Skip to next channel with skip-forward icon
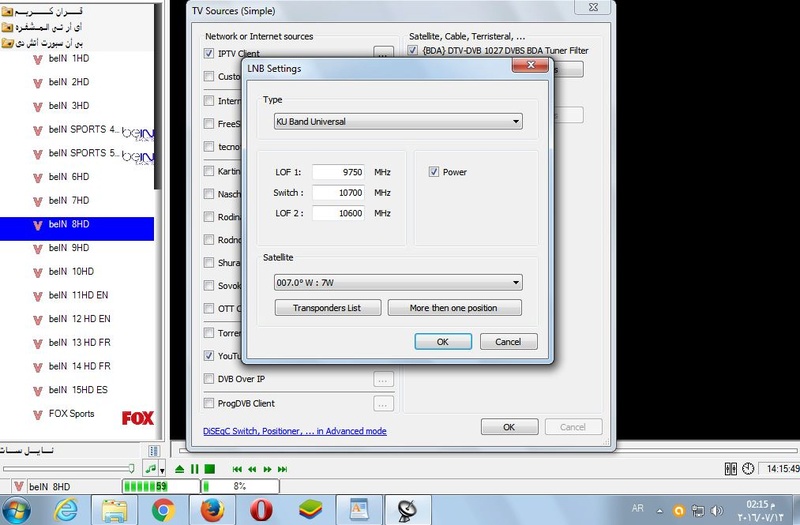Screen dimensions: 800x525 [283, 469]
